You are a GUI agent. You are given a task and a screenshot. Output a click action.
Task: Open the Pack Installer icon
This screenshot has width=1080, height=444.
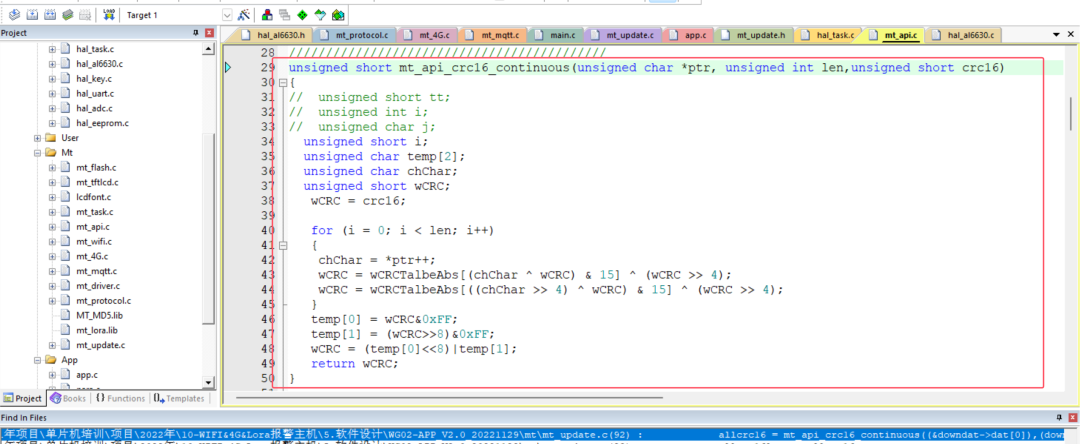[x=338, y=14]
